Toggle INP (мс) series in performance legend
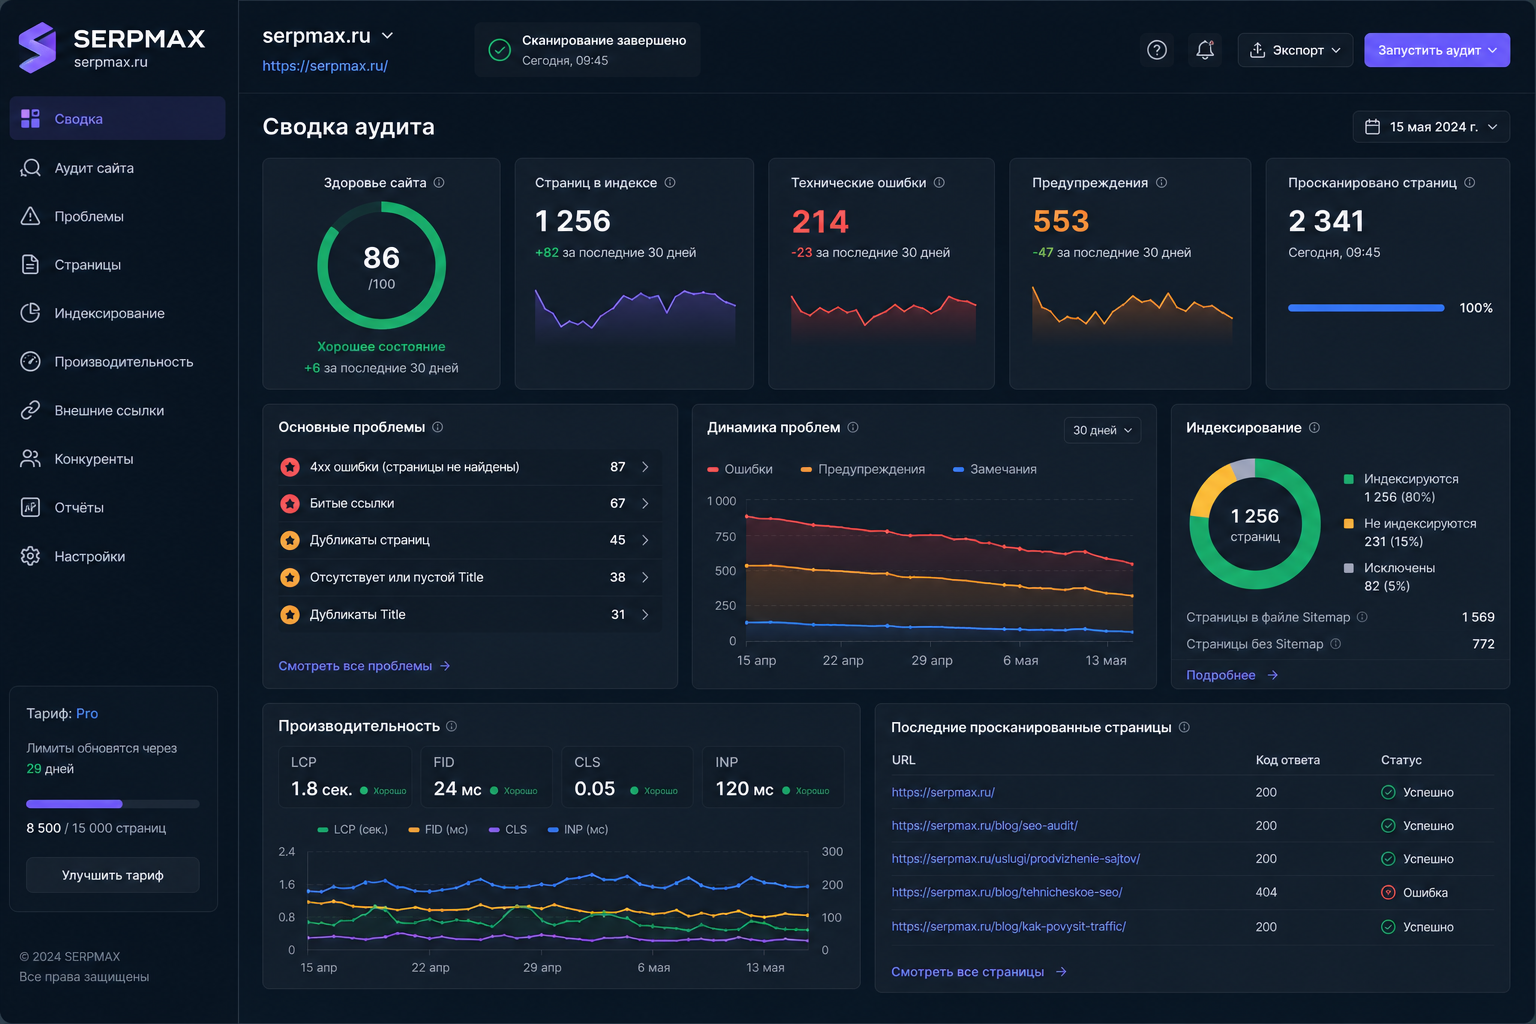 click(577, 829)
